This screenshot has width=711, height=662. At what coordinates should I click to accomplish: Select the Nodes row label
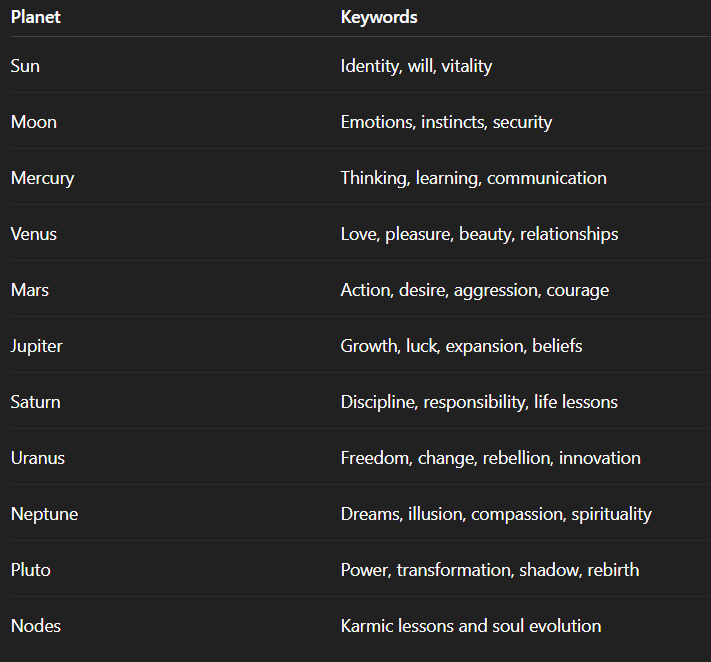pyautogui.click(x=36, y=626)
